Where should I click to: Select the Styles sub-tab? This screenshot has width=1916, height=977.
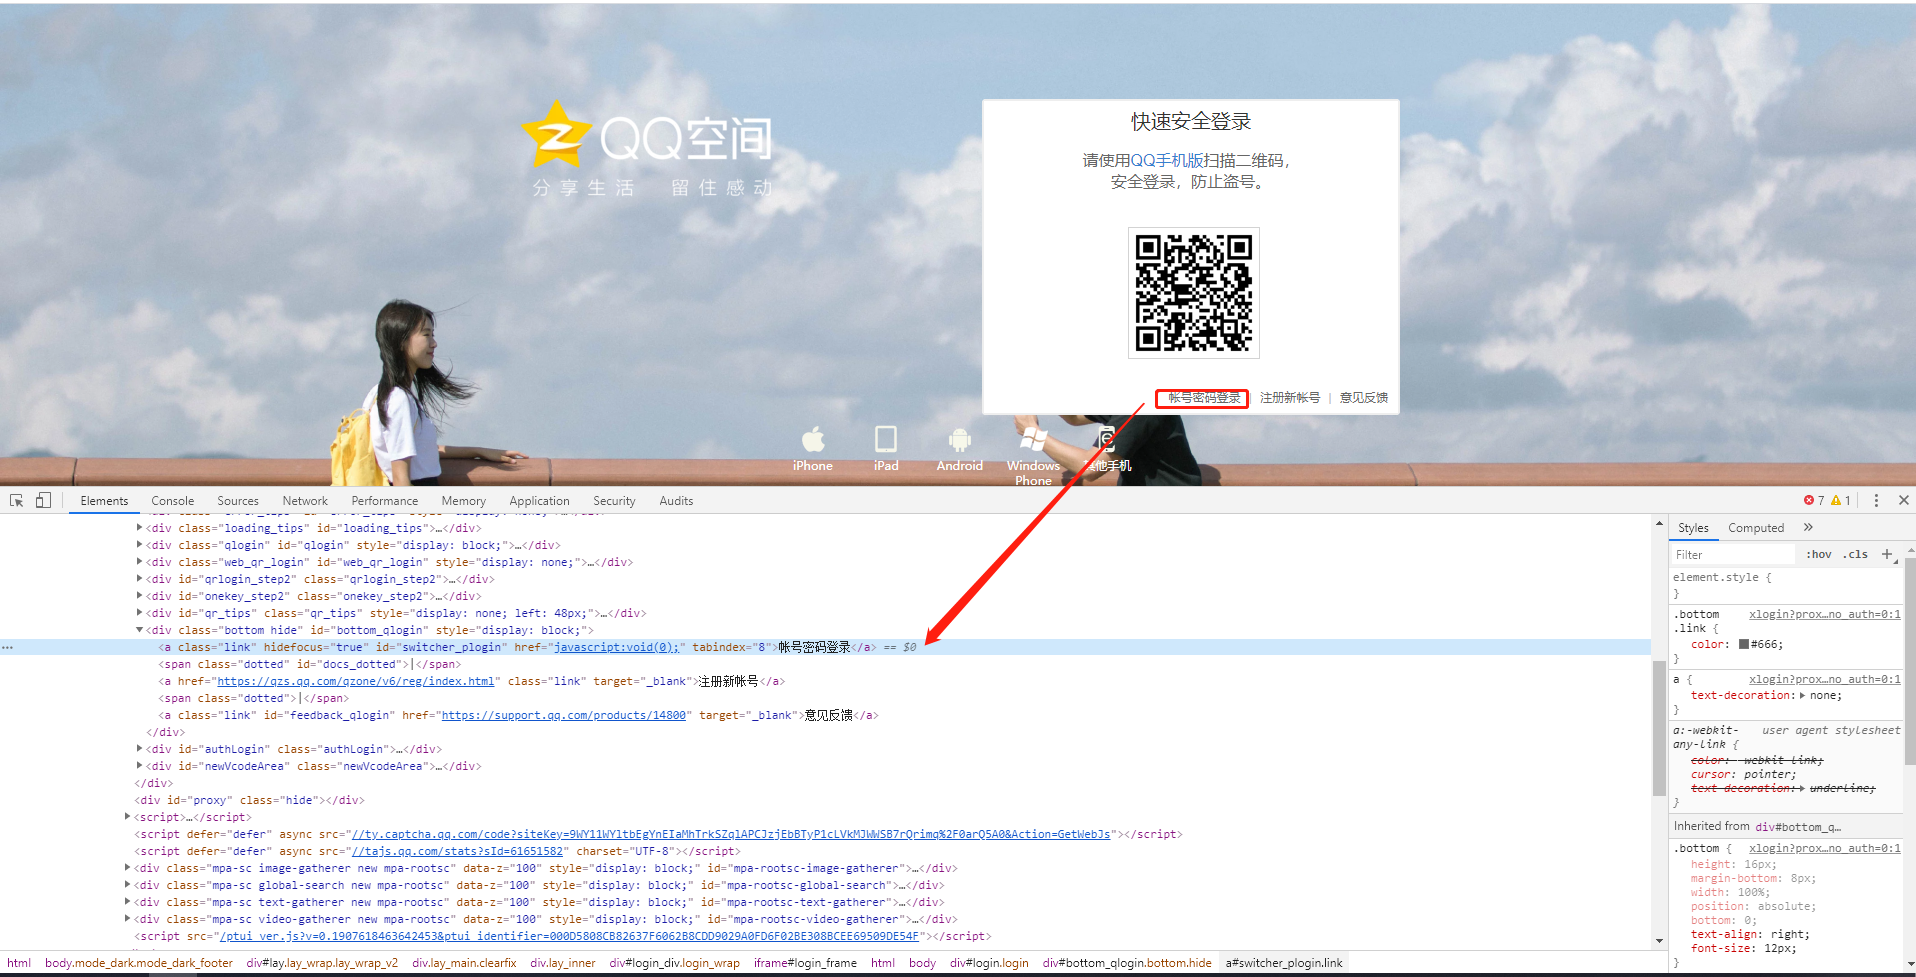[x=1693, y=528]
